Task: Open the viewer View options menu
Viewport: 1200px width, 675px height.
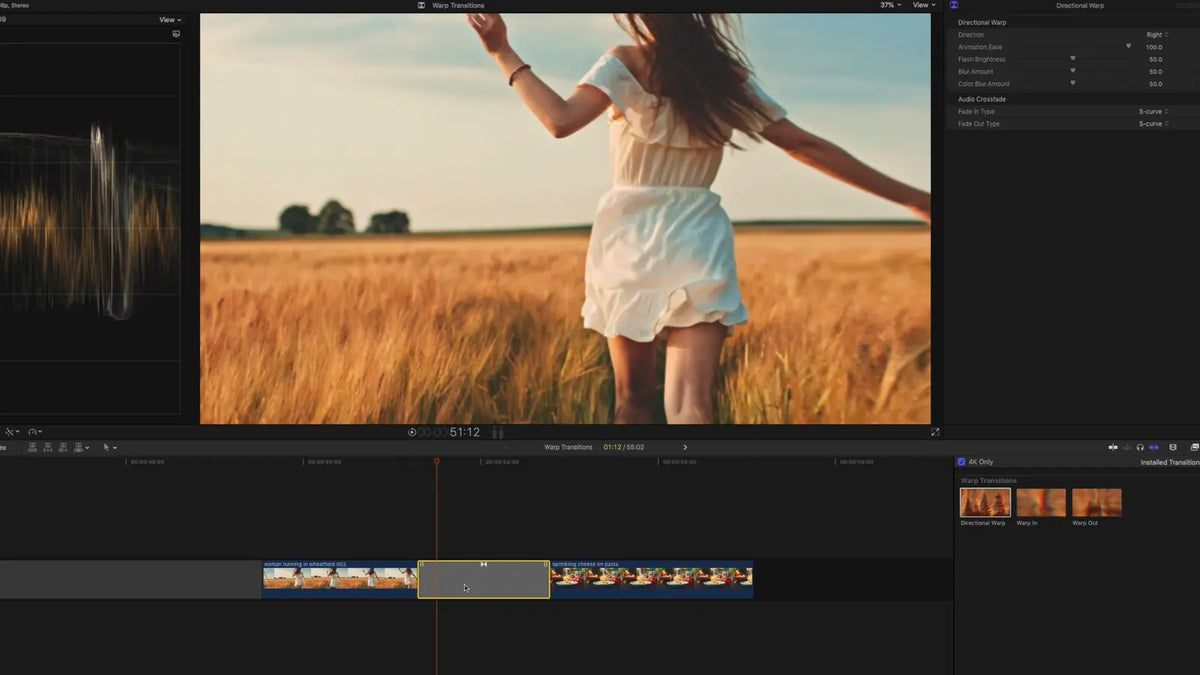Action: coord(924,5)
